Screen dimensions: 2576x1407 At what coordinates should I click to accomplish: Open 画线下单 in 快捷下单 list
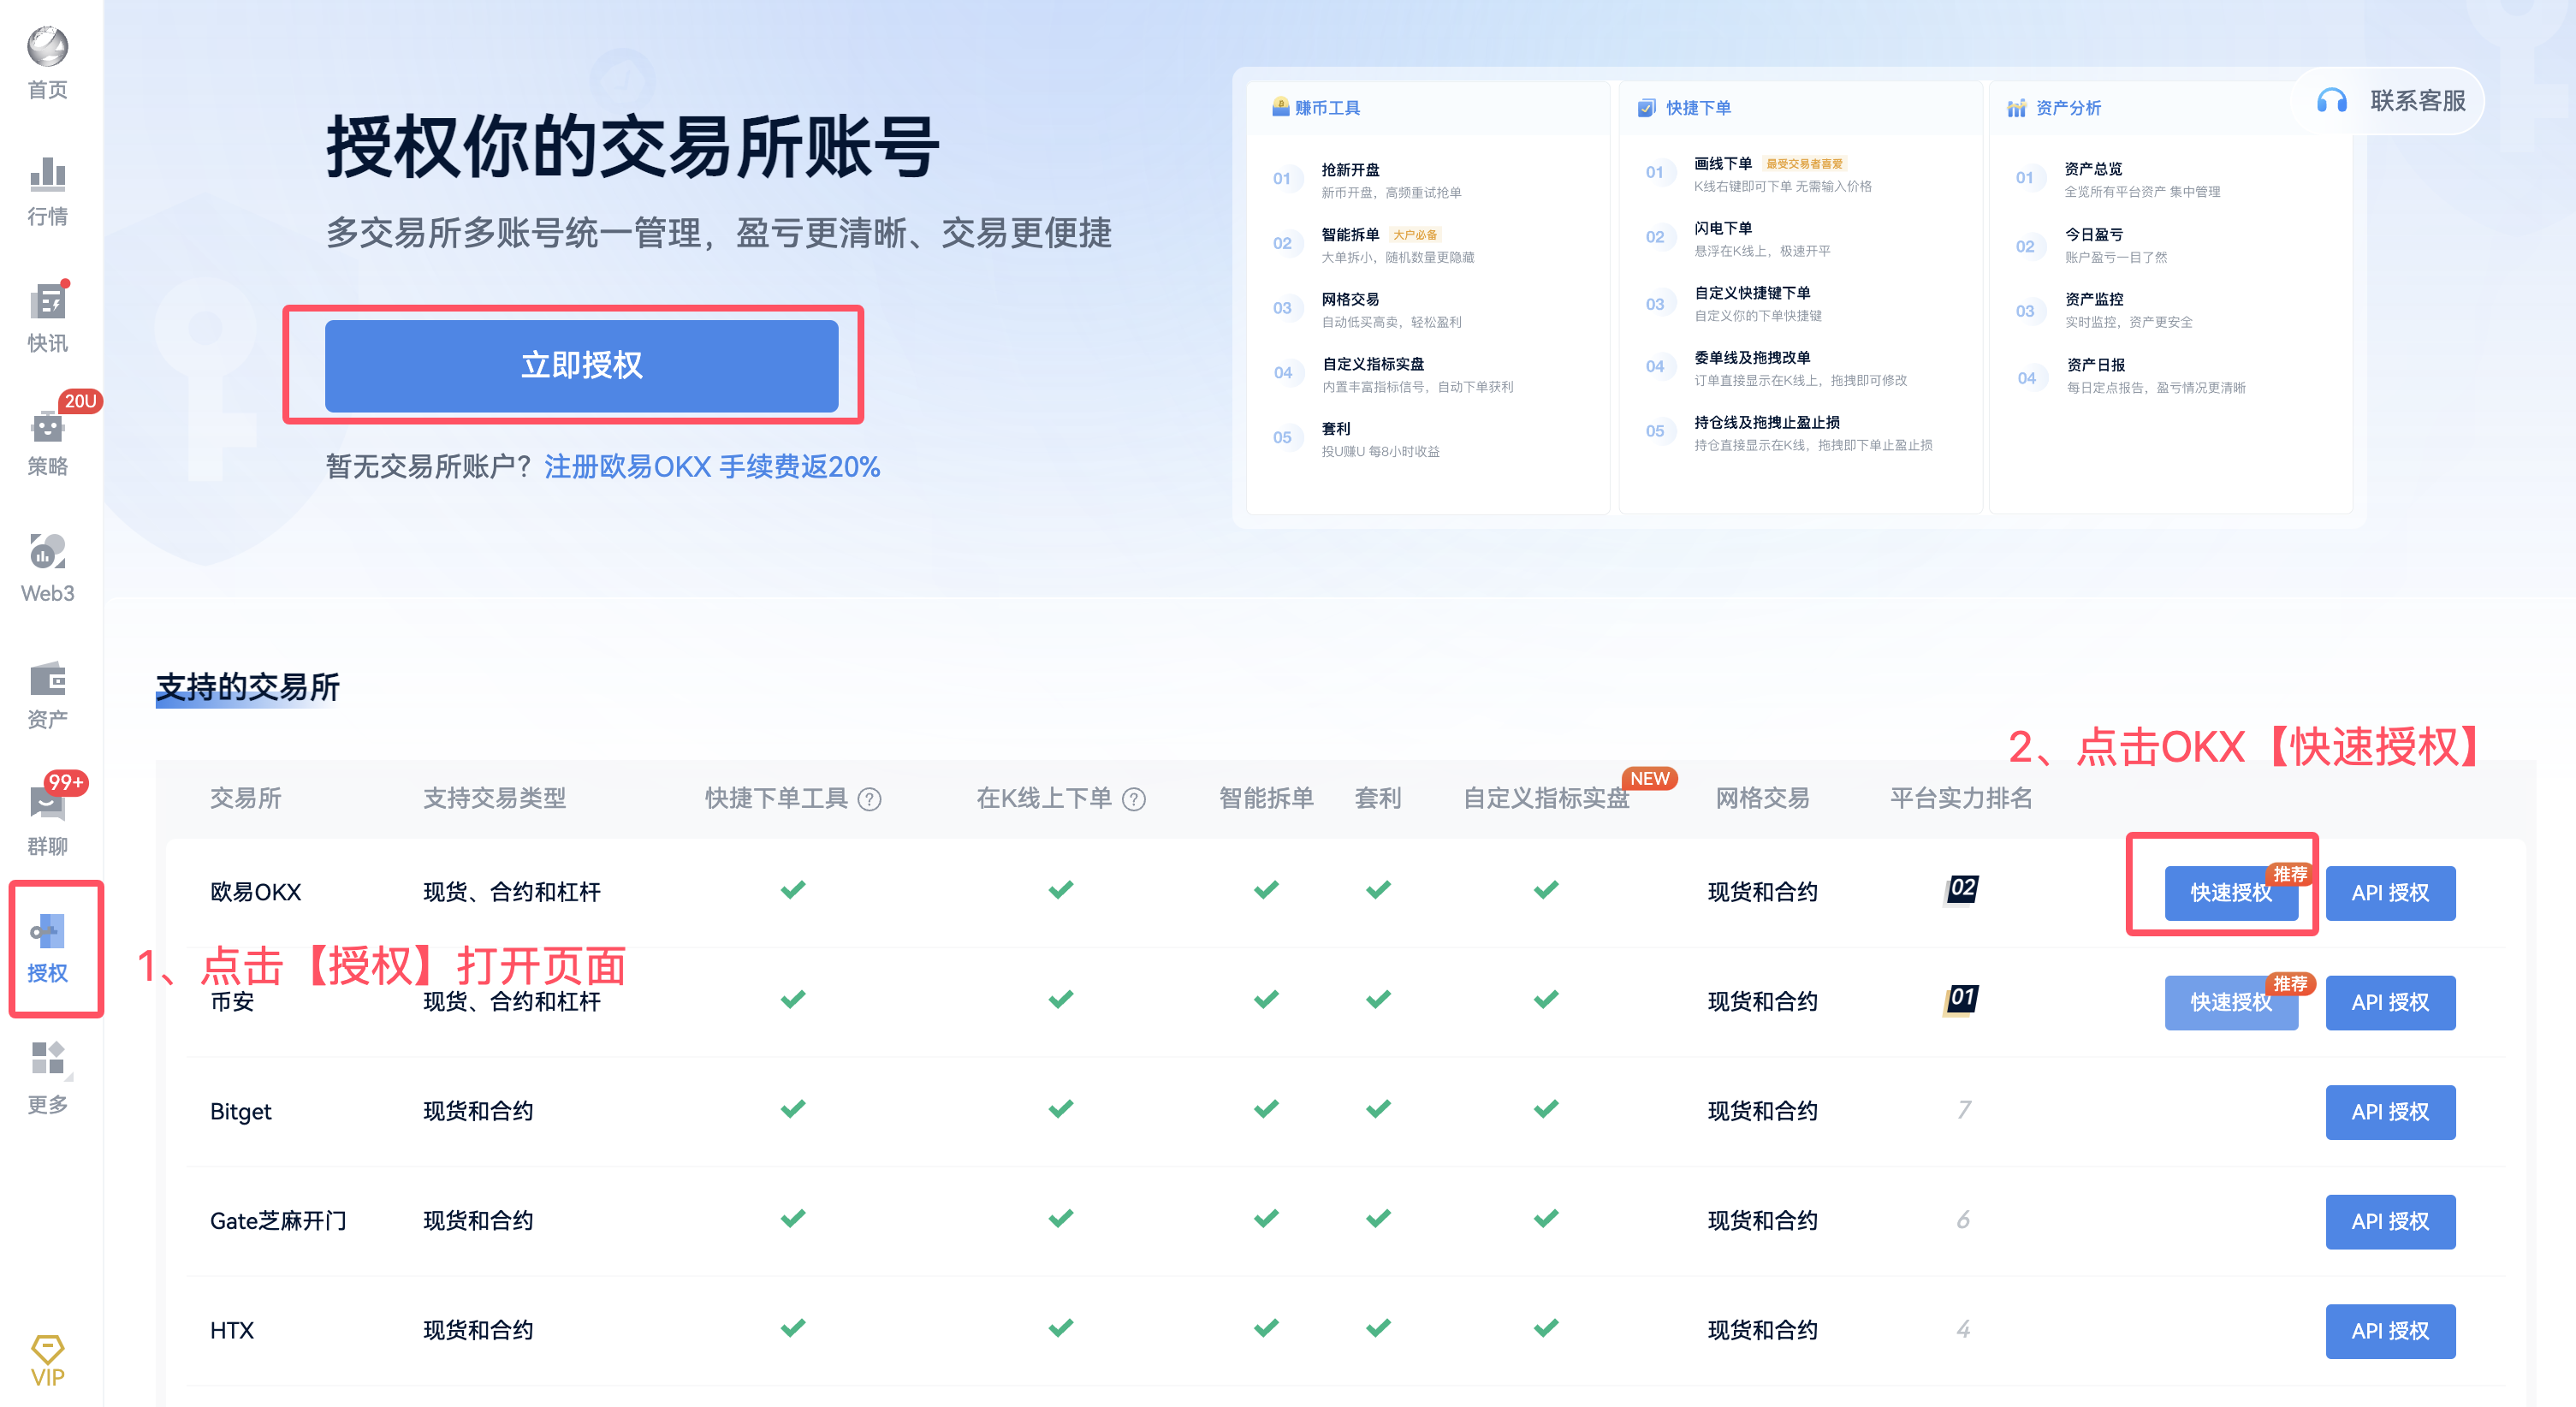(x=1723, y=164)
